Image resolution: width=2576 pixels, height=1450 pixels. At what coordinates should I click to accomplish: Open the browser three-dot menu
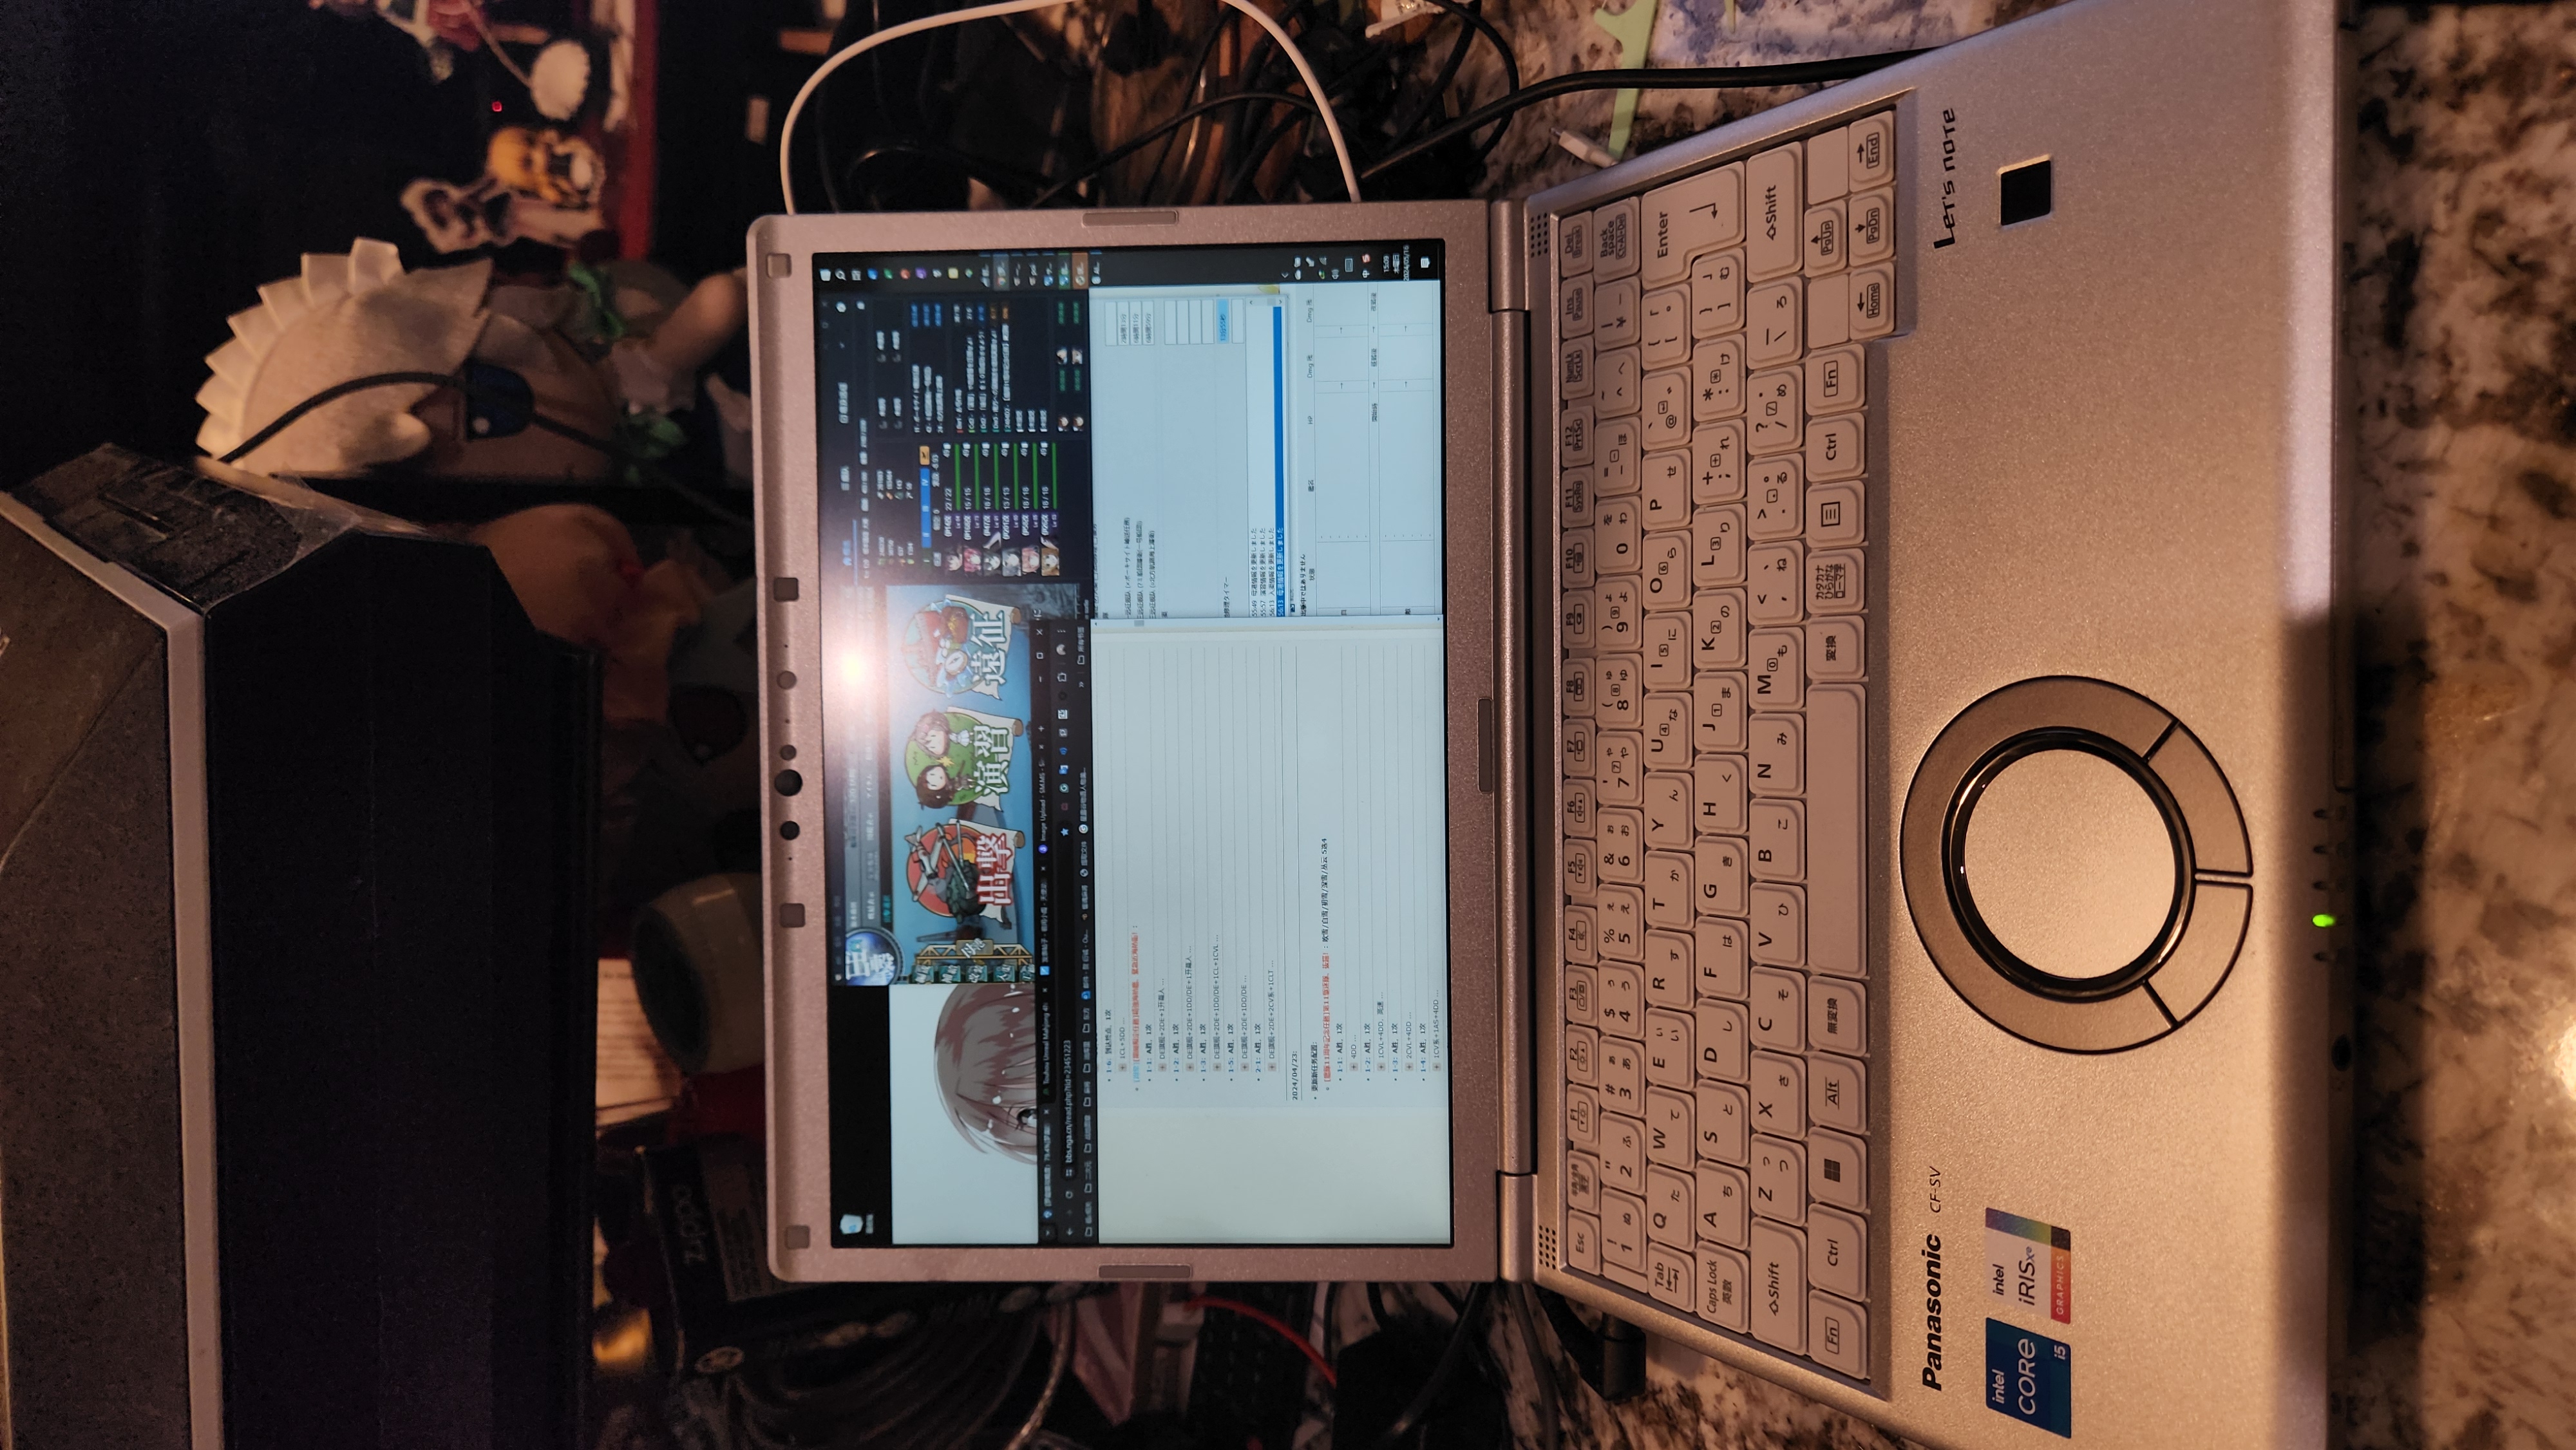tap(1061, 632)
